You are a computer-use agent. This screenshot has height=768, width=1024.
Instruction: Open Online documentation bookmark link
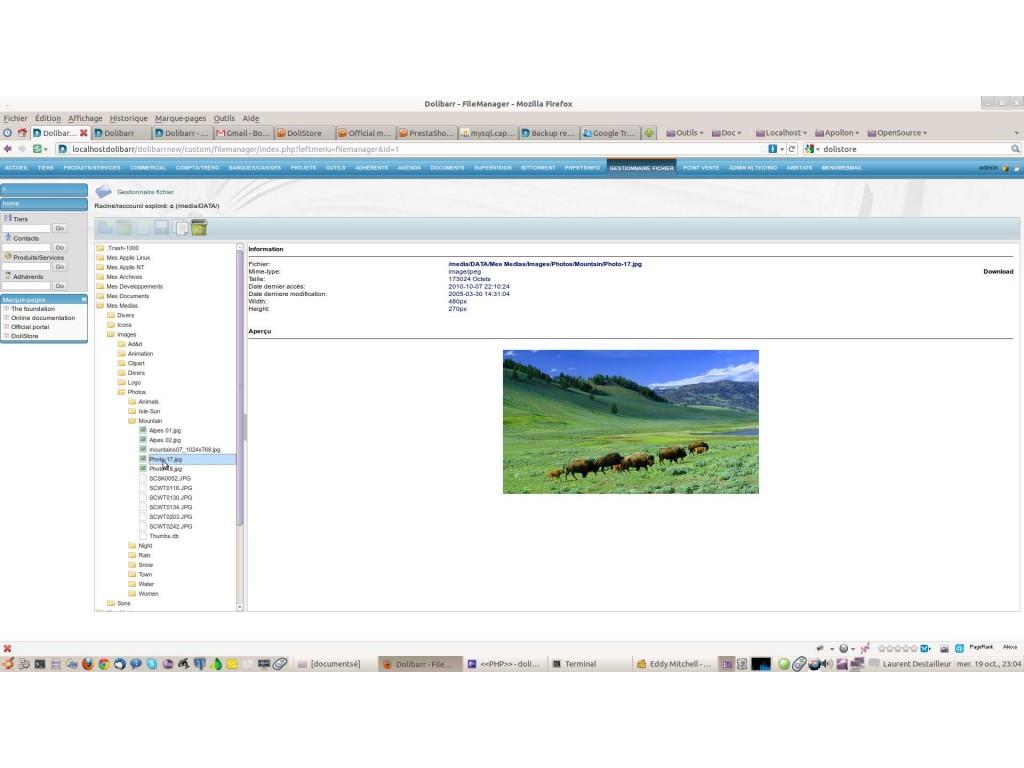(x=43, y=317)
